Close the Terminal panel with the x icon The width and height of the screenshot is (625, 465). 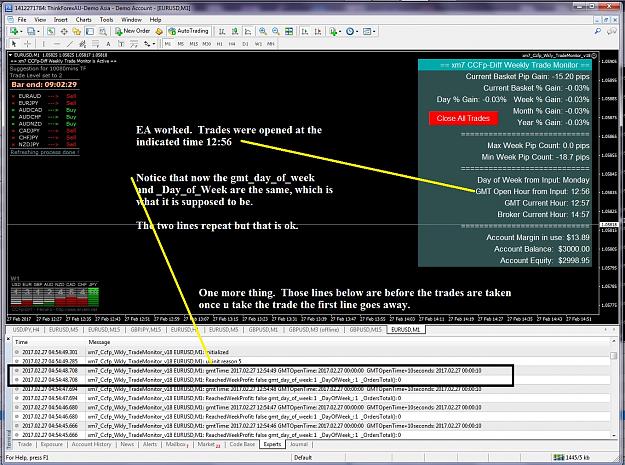pos(8,338)
